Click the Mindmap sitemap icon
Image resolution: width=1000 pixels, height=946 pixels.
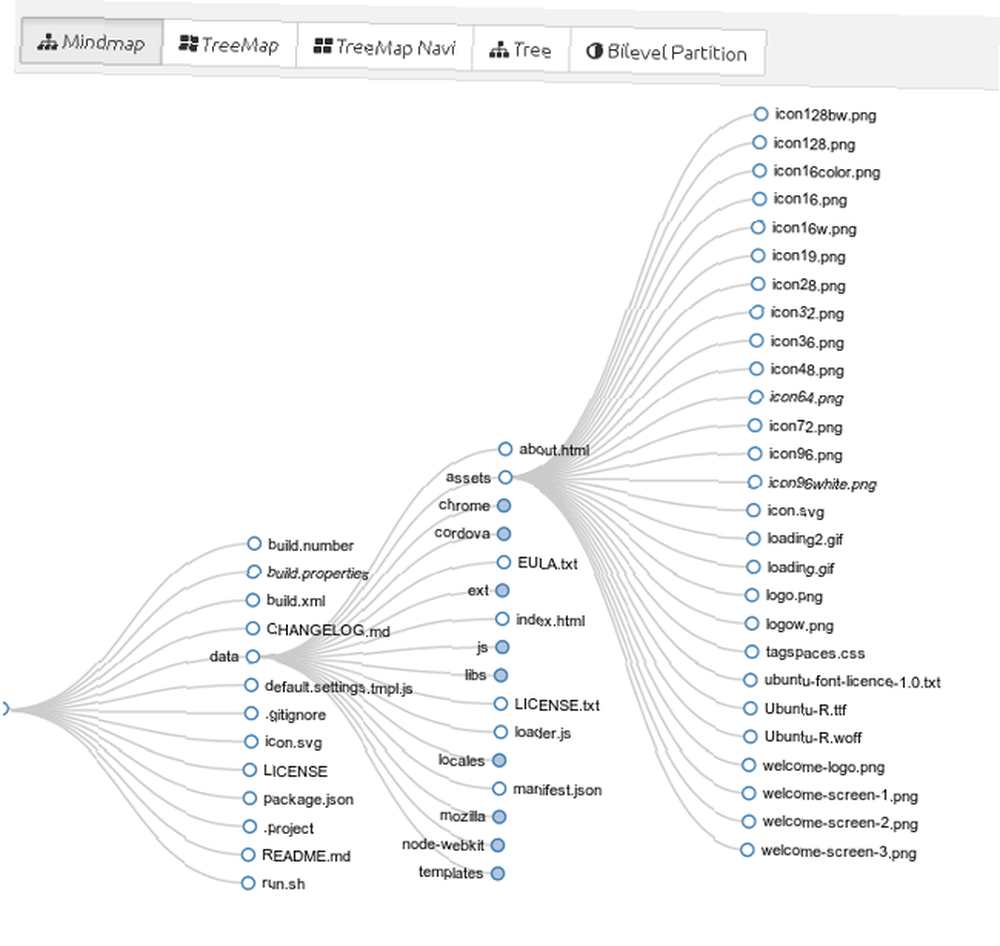pyautogui.click(x=47, y=43)
